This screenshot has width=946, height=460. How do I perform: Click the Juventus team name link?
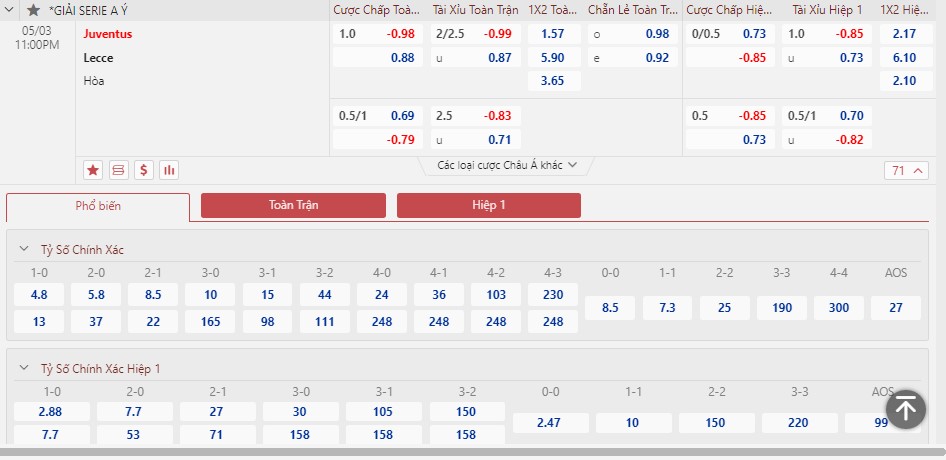click(x=108, y=34)
